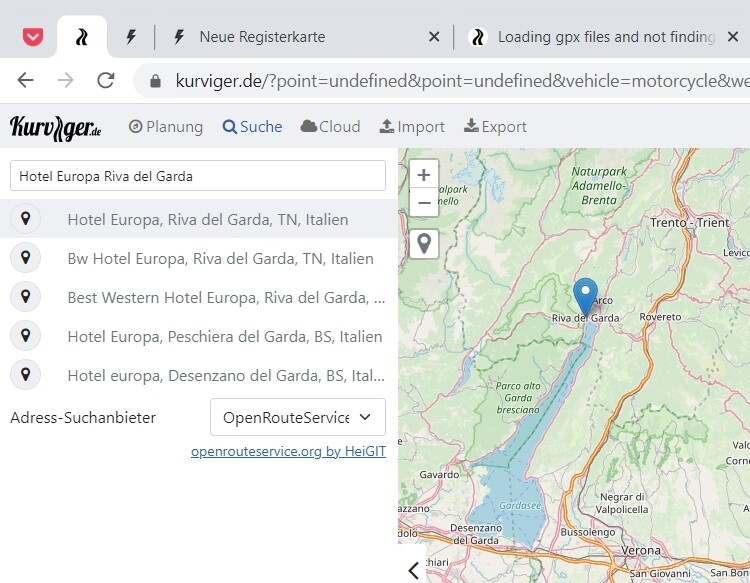Zoom in on the map
750x583 pixels.
(x=424, y=175)
